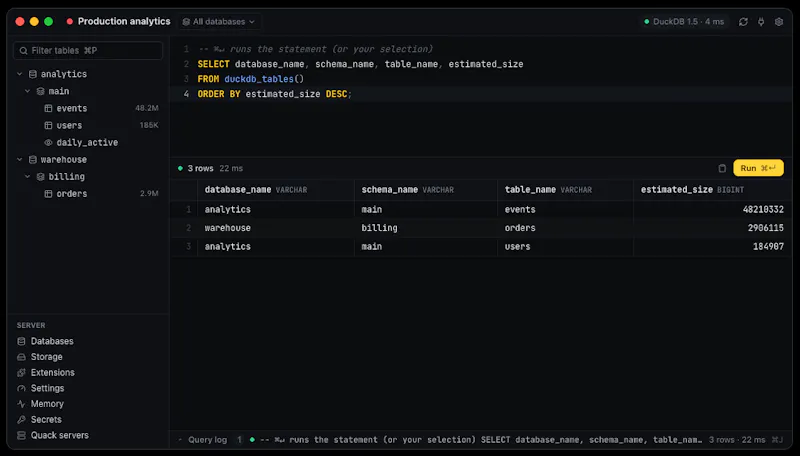Collapse the billing schema node
800x456 pixels.
[28, 176]
